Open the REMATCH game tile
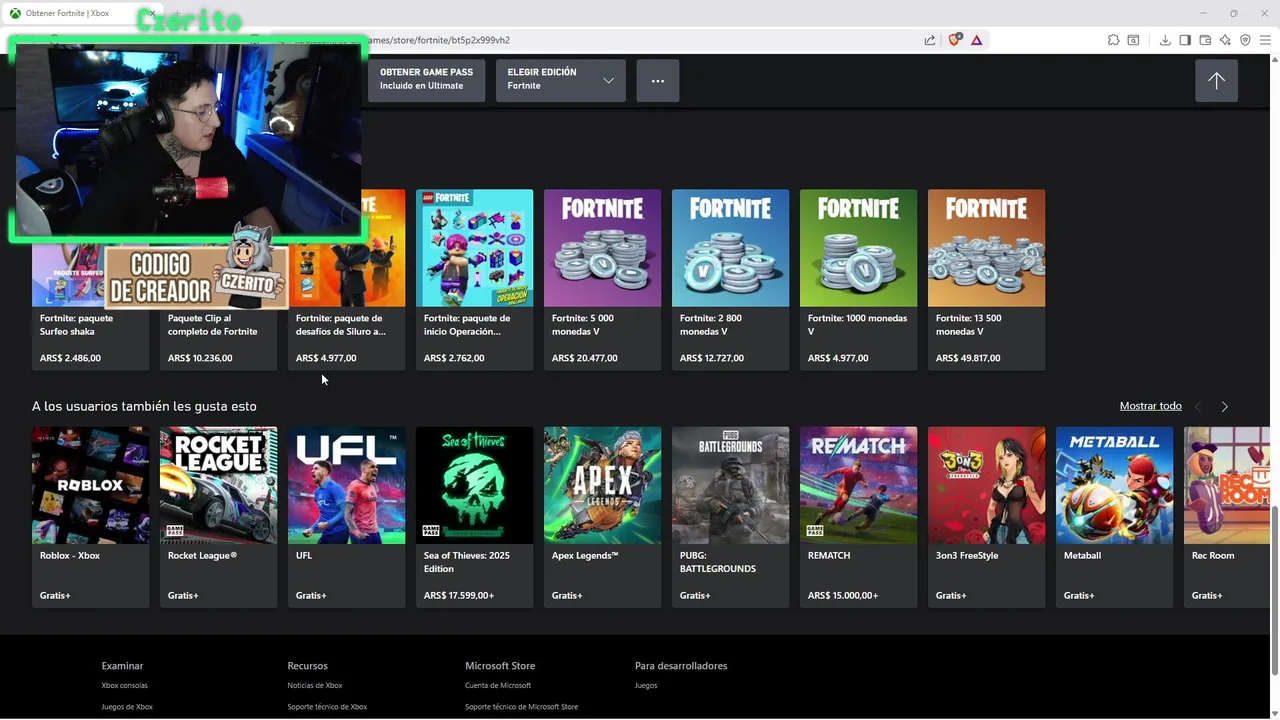Viewport: 1280px width, 720px height. (858, 517)
